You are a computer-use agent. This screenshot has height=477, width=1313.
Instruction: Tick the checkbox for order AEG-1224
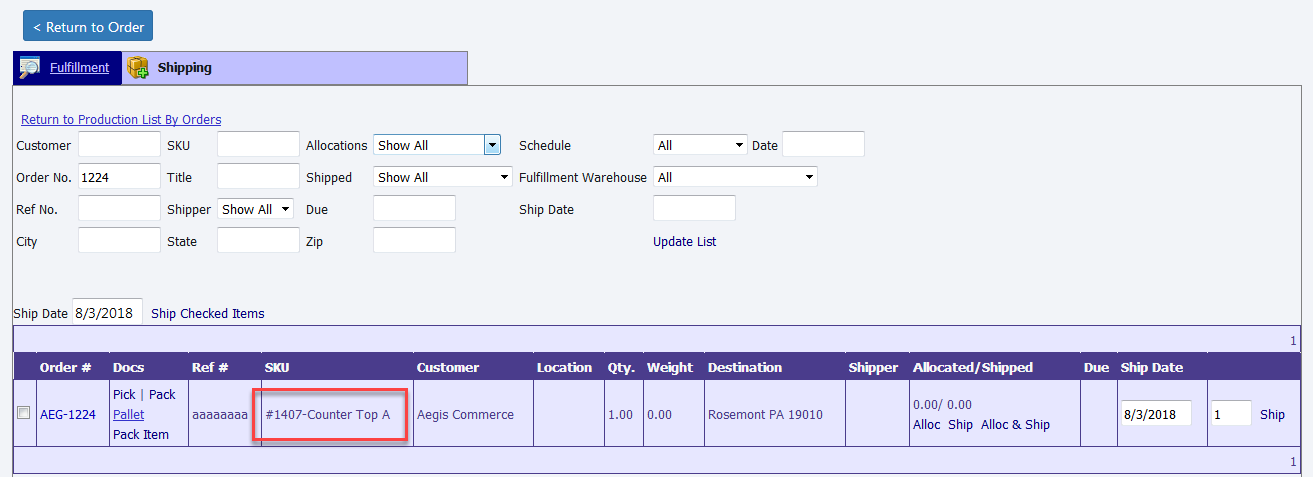click(24, 413)
